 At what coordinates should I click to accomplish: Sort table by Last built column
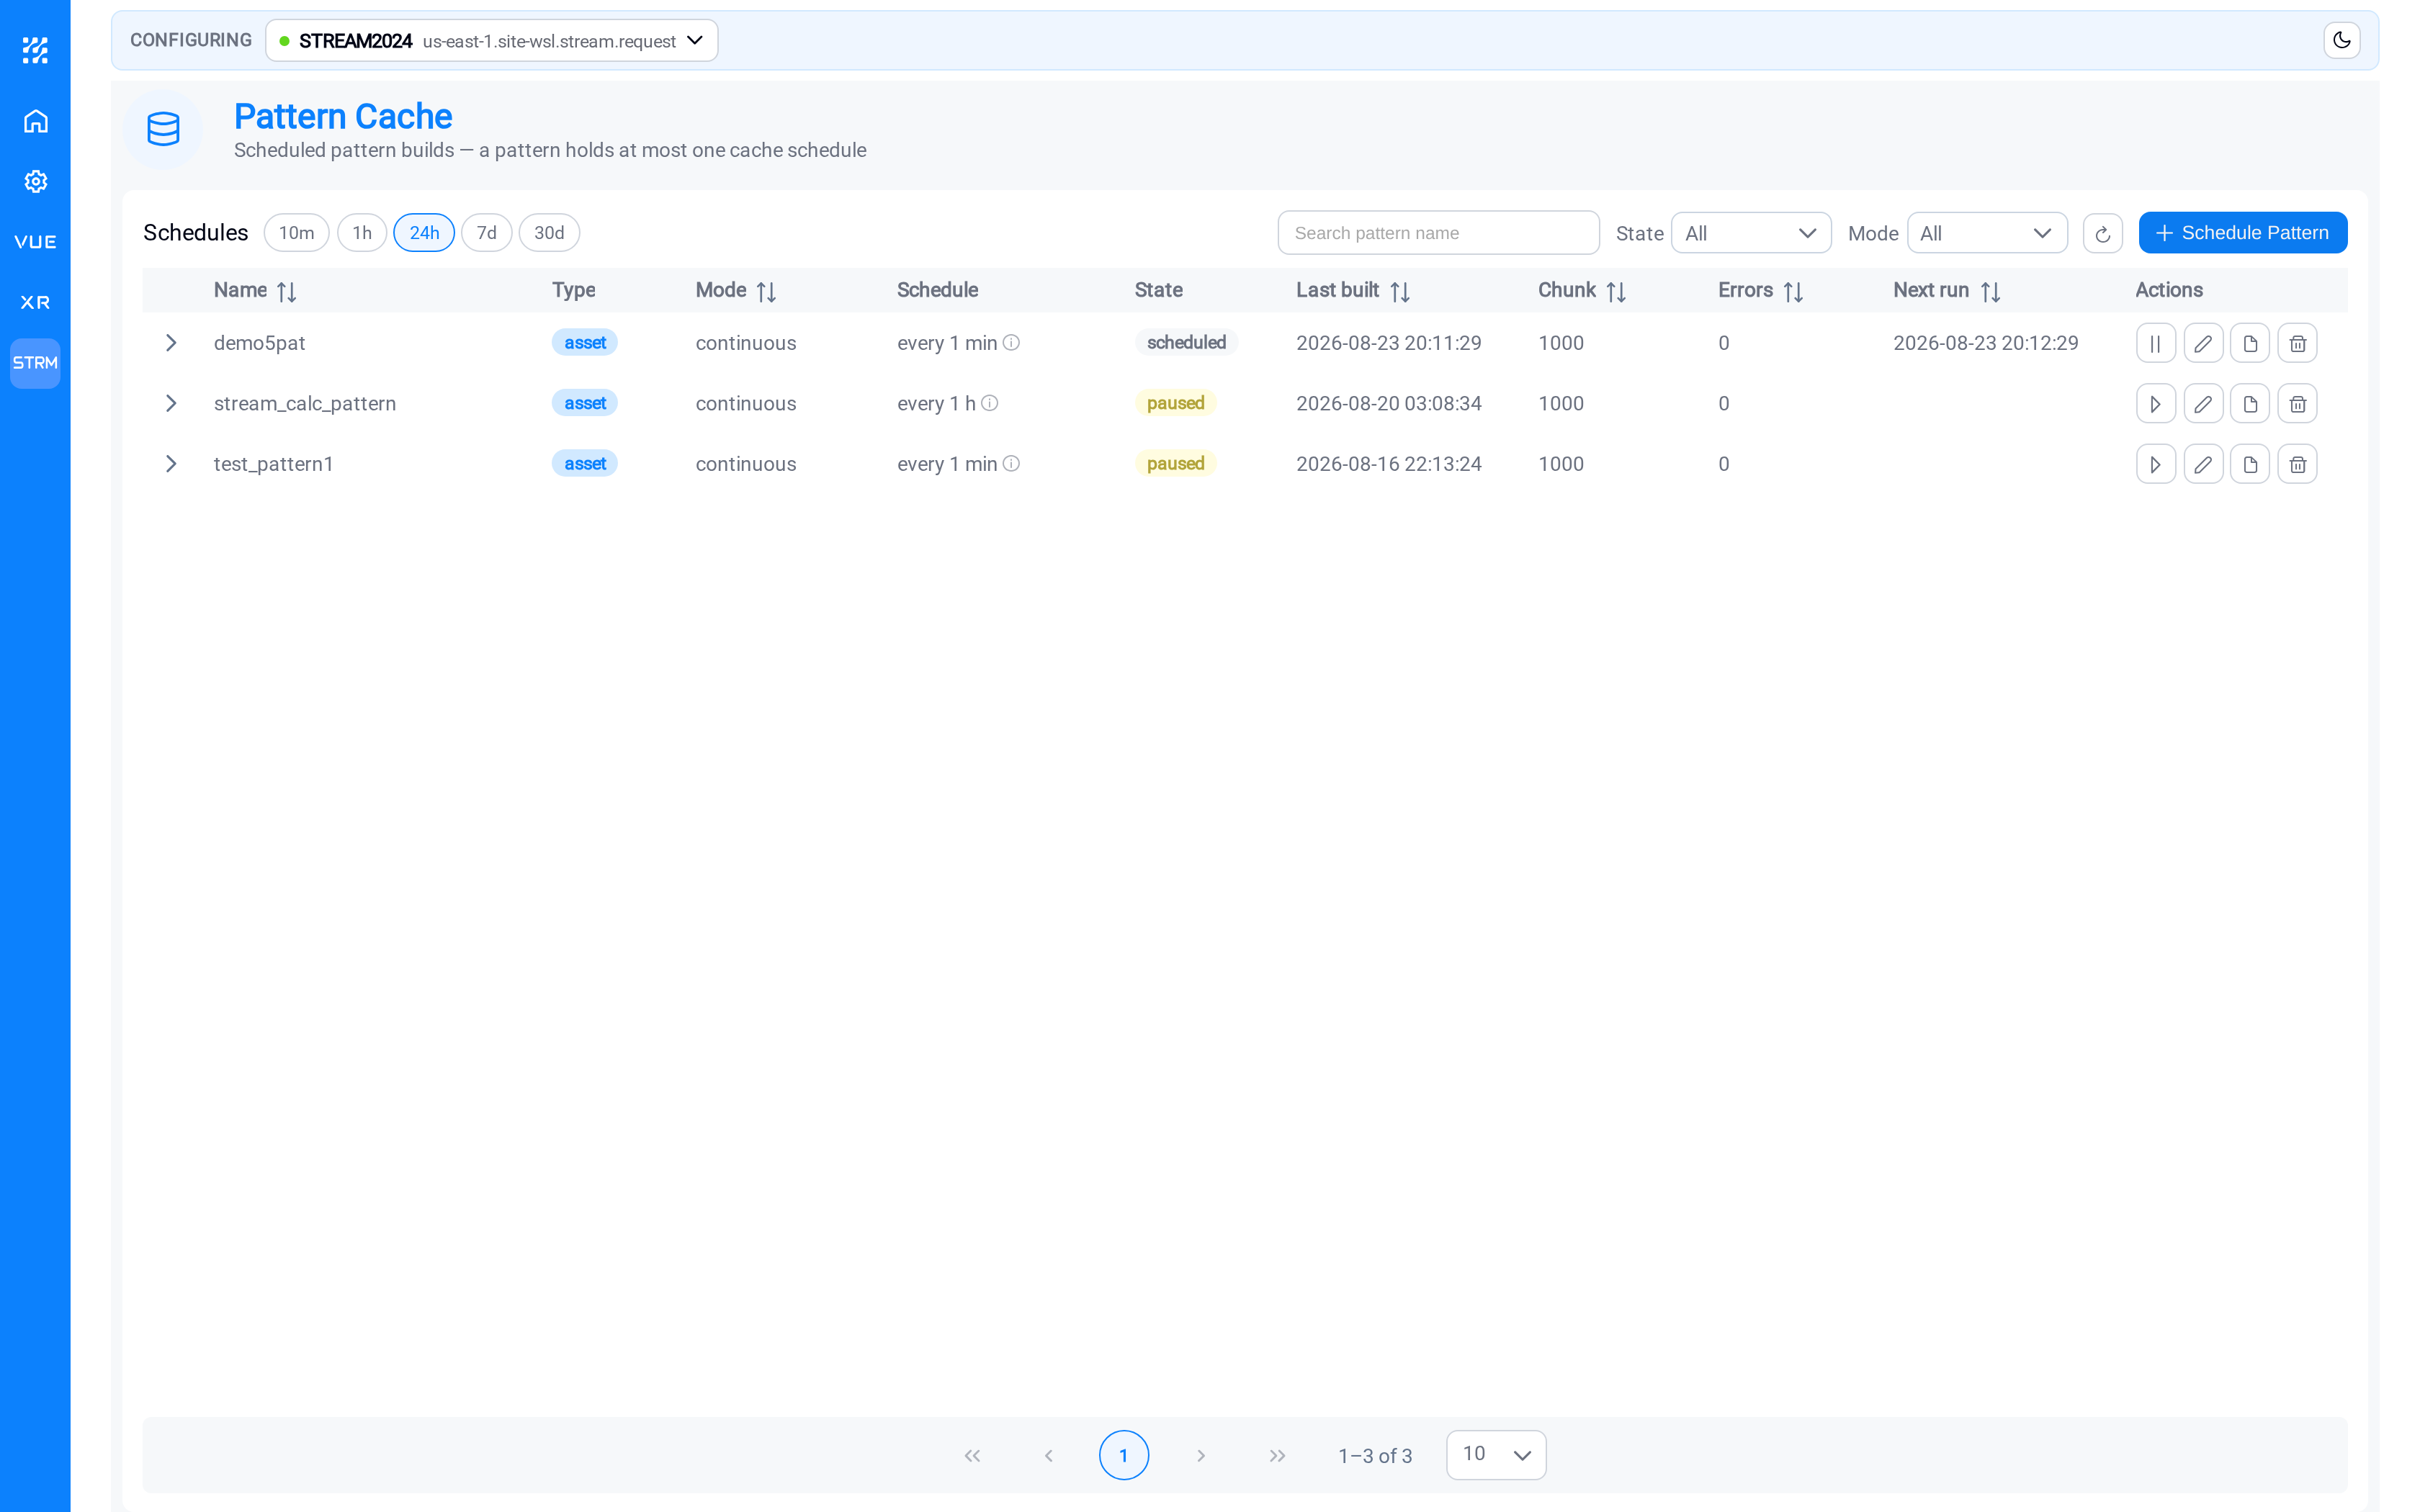pyautogui.click(x=1399, y=291)
